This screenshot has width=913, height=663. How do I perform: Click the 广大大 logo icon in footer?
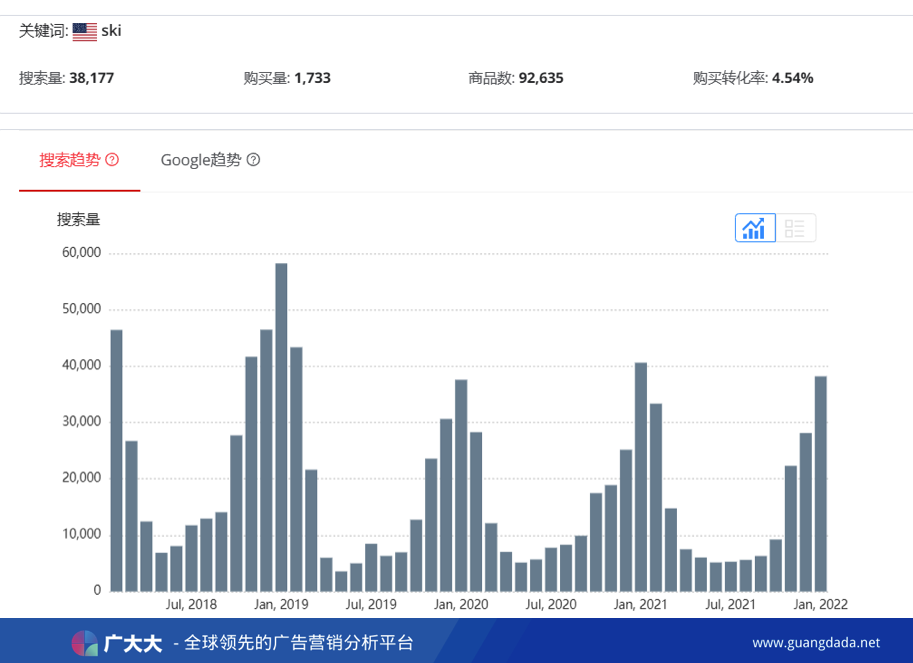point(84,643)
